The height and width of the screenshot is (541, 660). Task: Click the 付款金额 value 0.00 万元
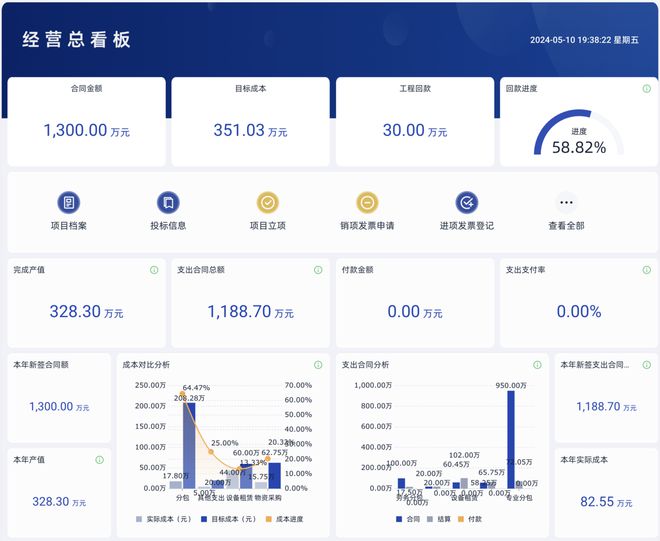415,312
